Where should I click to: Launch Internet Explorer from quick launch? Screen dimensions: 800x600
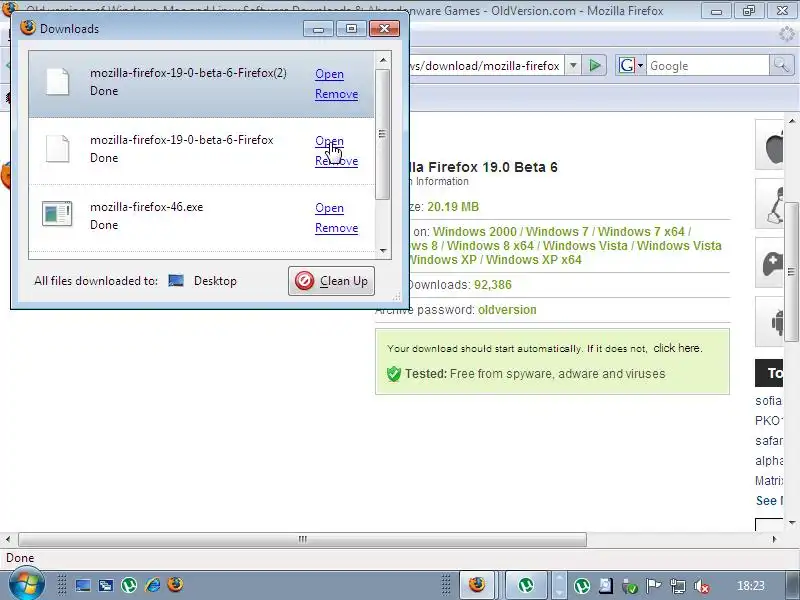(152, 585)
